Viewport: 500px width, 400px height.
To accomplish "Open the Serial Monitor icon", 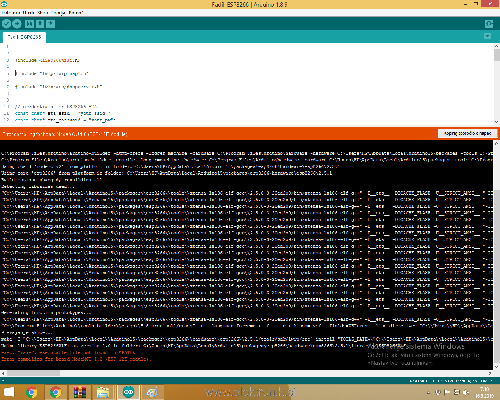I will click(489, 24).
